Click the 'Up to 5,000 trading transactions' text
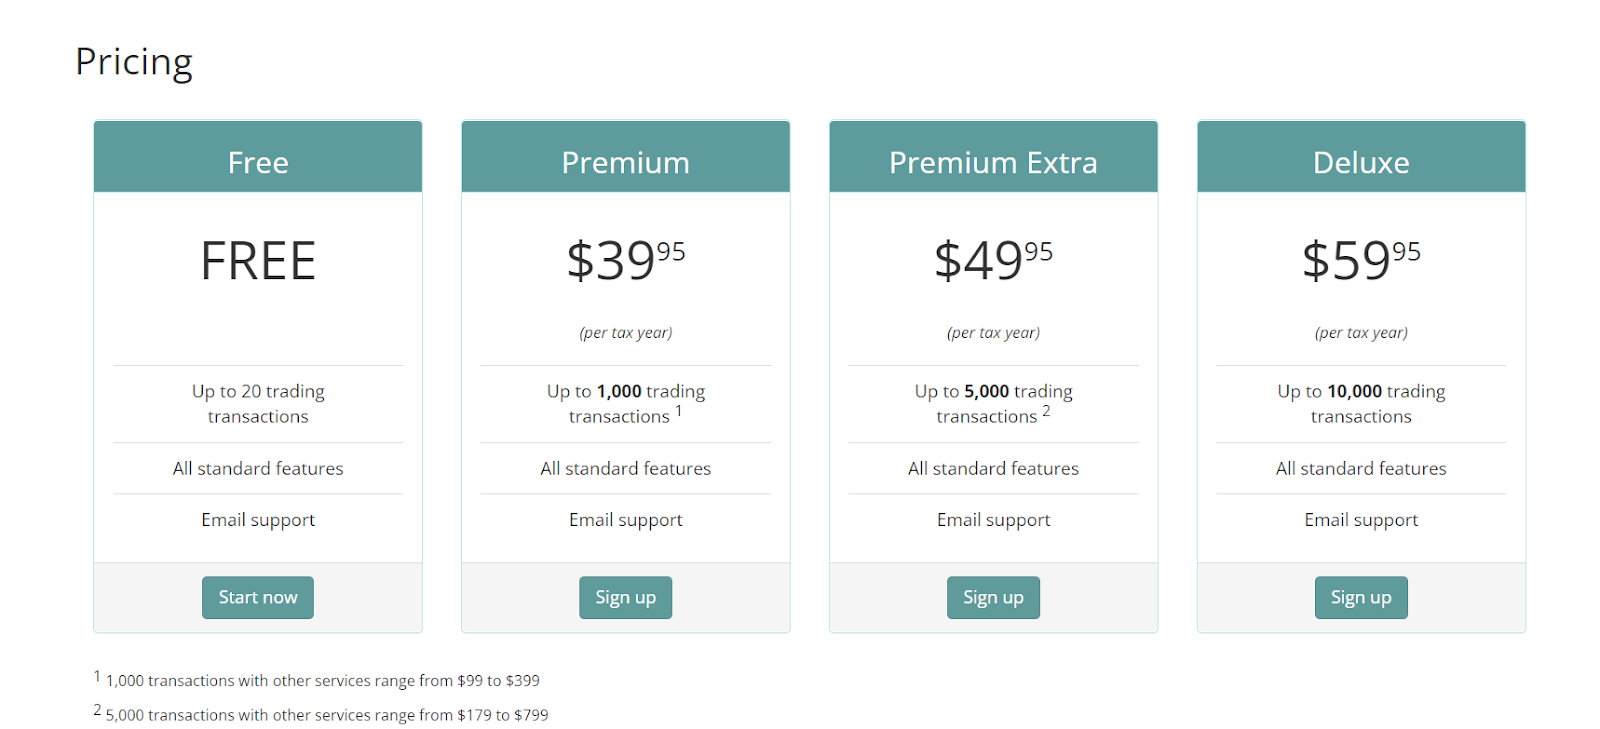Screen dimensions: 1600x729 tap(993, 404)
